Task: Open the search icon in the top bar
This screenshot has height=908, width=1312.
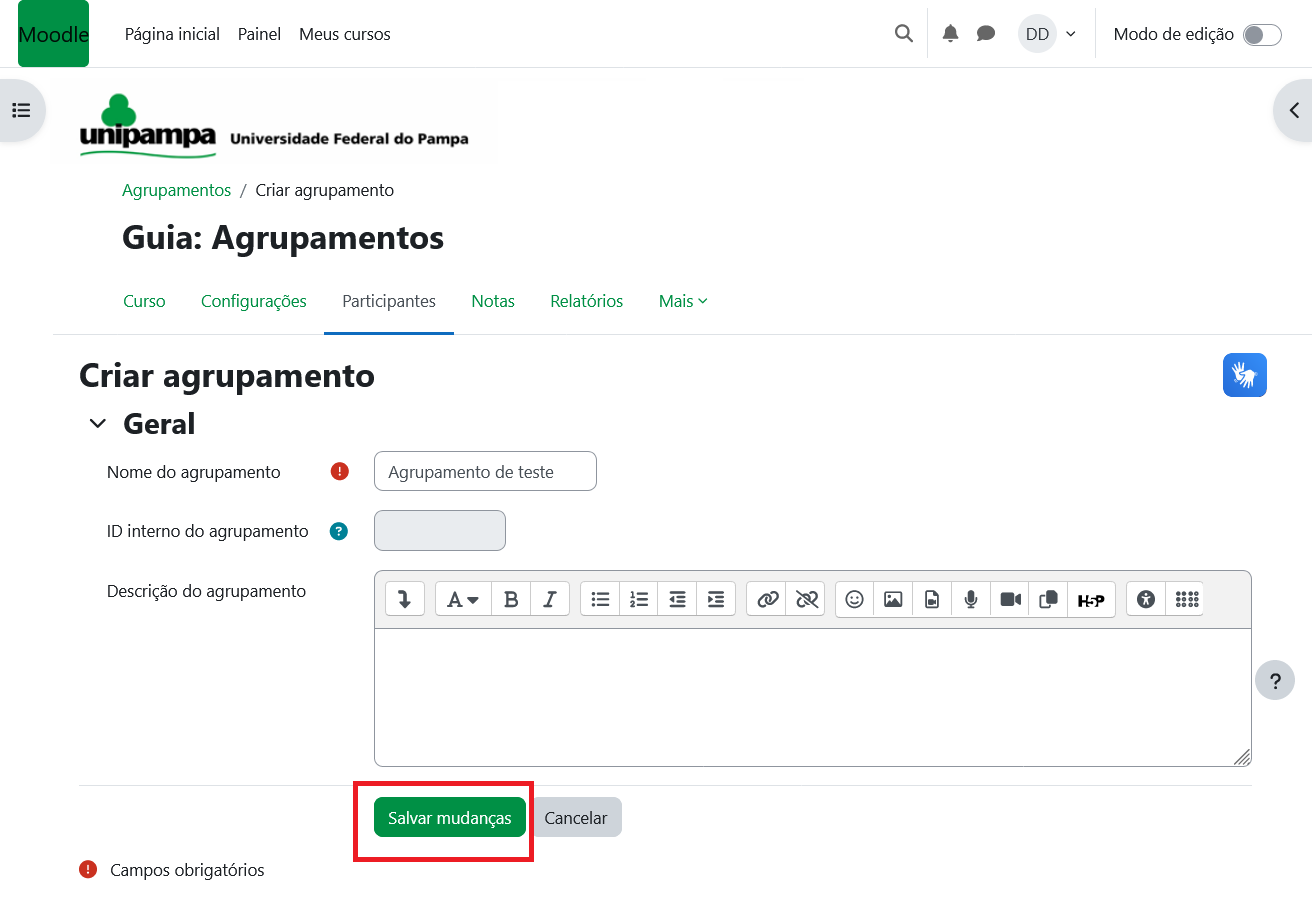Action: [903, 33]
